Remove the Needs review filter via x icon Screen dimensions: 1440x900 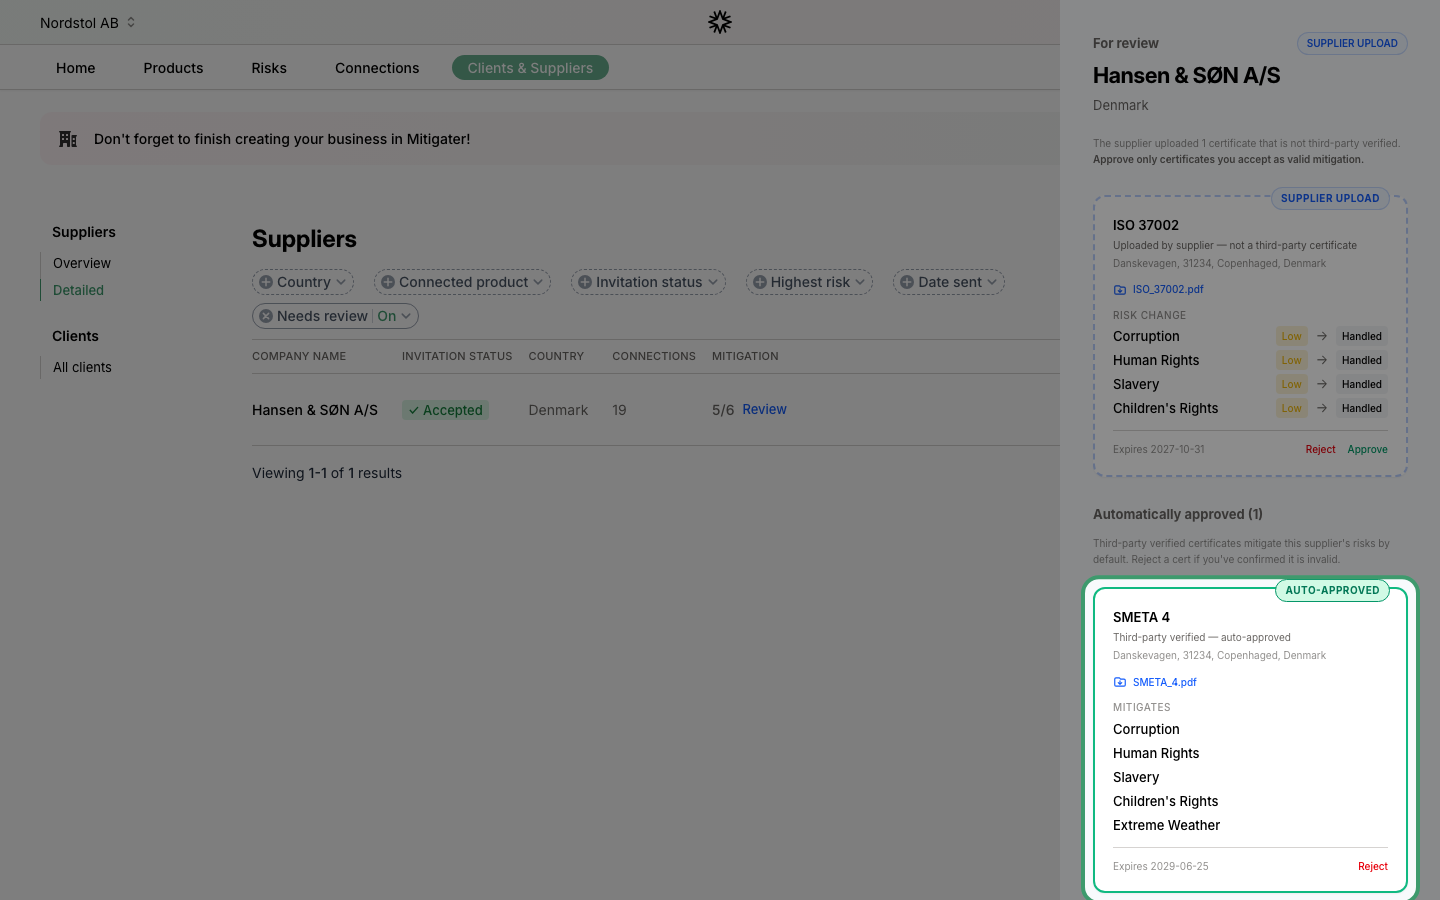pyautogui.click(x=266, y=316)
